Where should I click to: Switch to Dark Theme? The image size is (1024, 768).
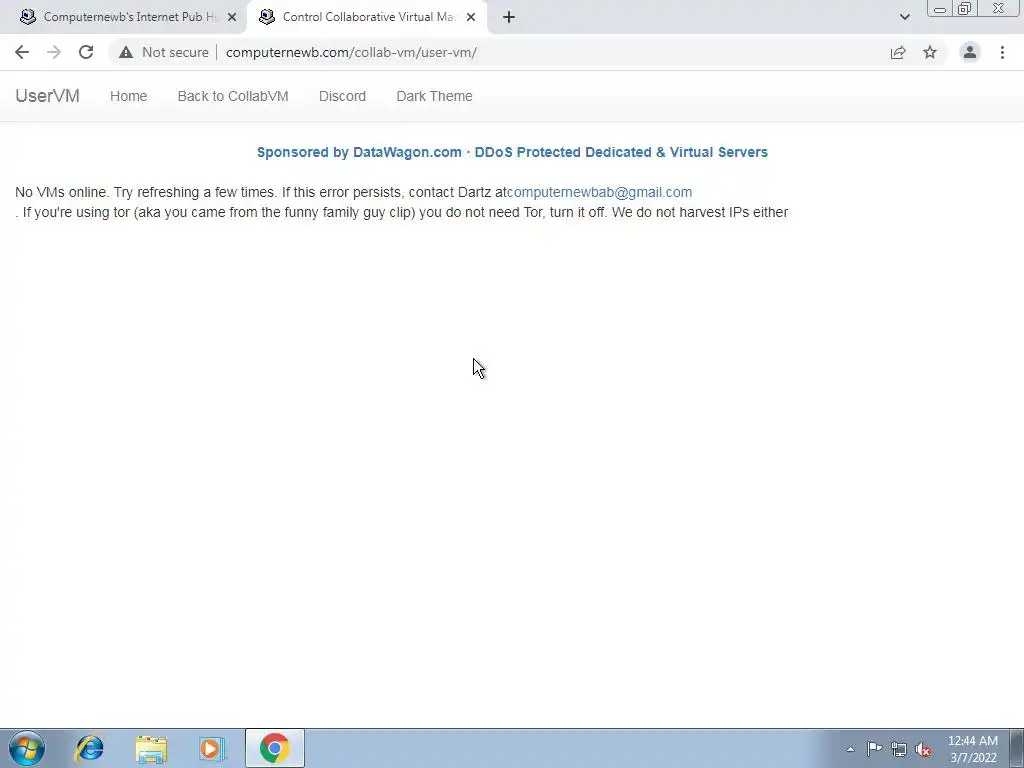[x=434, y=96]
